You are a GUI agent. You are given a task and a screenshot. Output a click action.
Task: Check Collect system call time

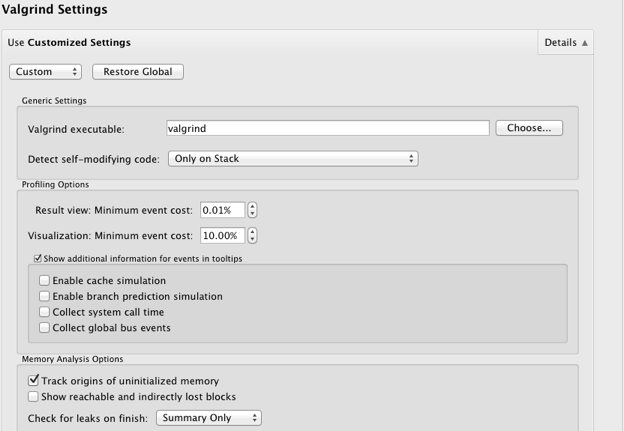pos(44,312)
